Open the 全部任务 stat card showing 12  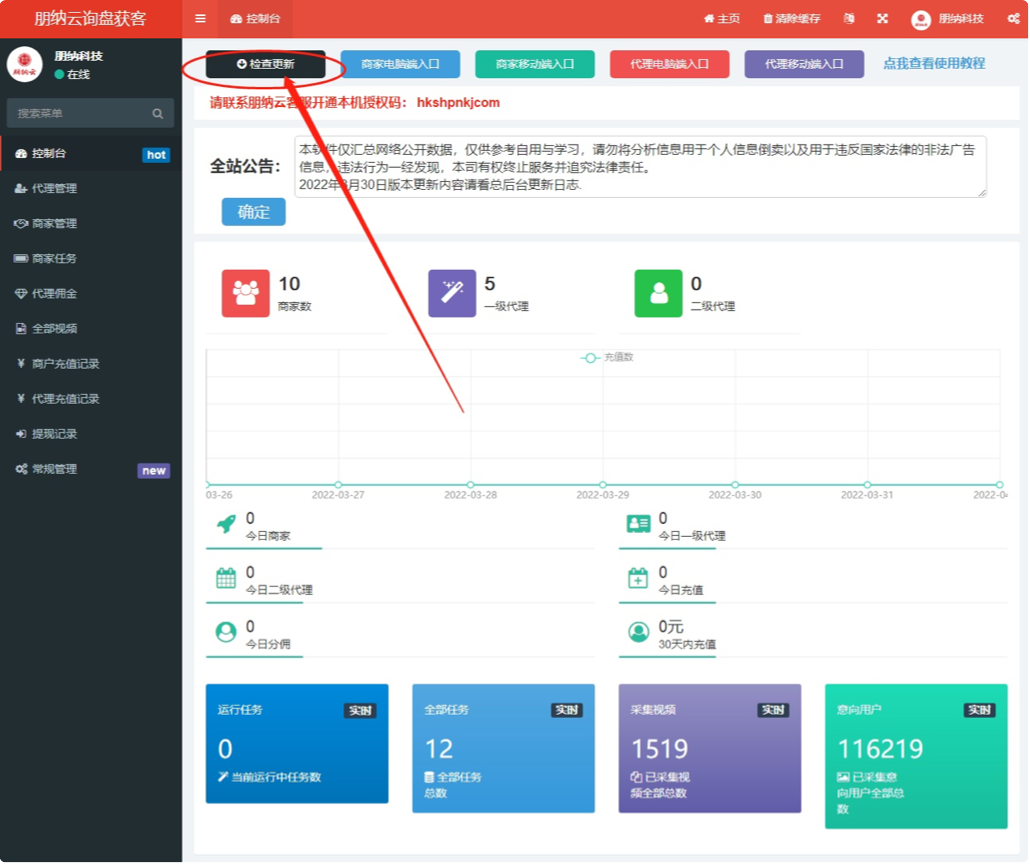tap(503, 748)
